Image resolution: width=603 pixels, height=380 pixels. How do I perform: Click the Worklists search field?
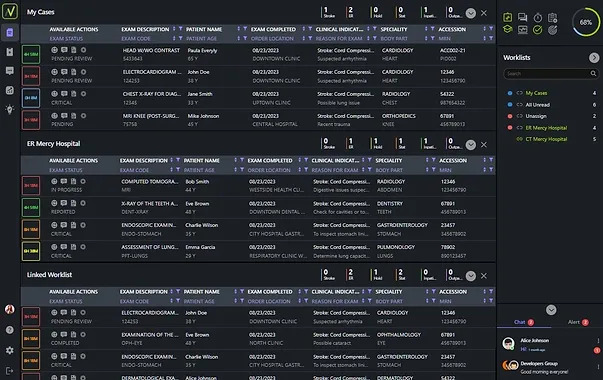(x=551, y=73)
